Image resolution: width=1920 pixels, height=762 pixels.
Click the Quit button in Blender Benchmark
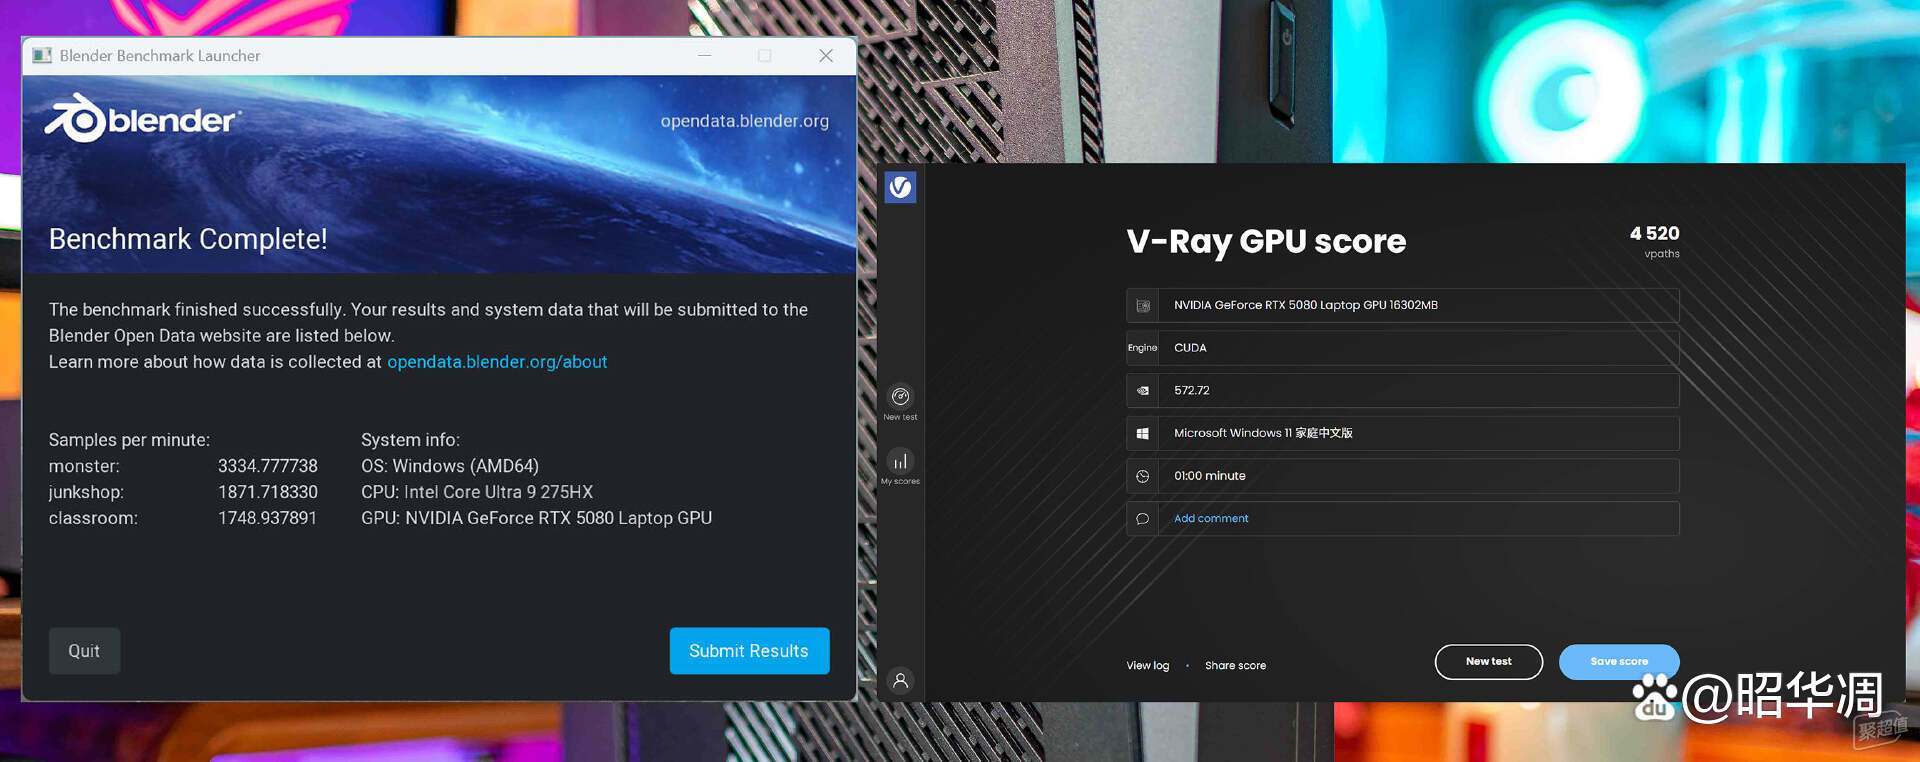tap(84, 651)
